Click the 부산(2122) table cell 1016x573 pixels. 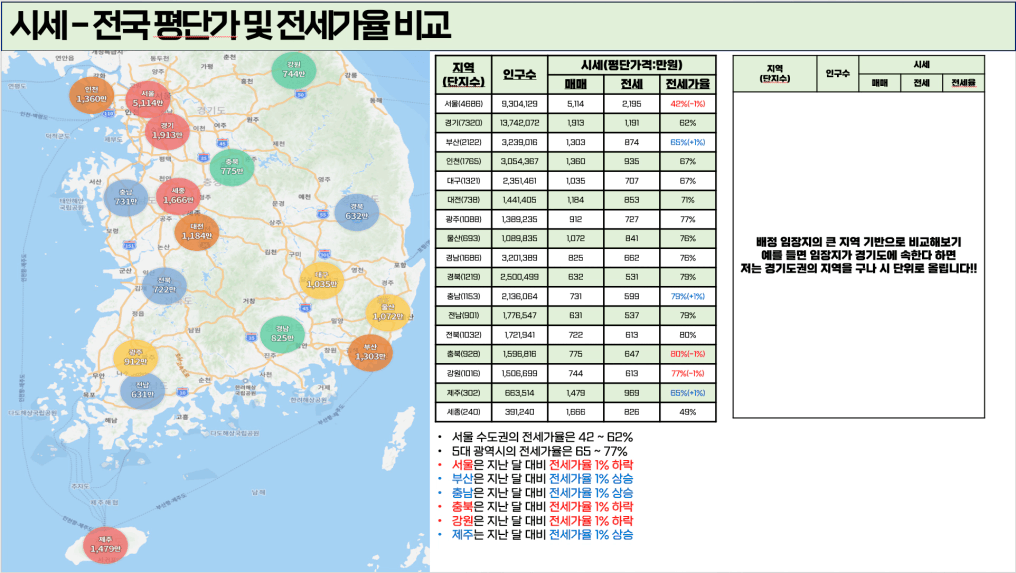click(x=463, y=142)
